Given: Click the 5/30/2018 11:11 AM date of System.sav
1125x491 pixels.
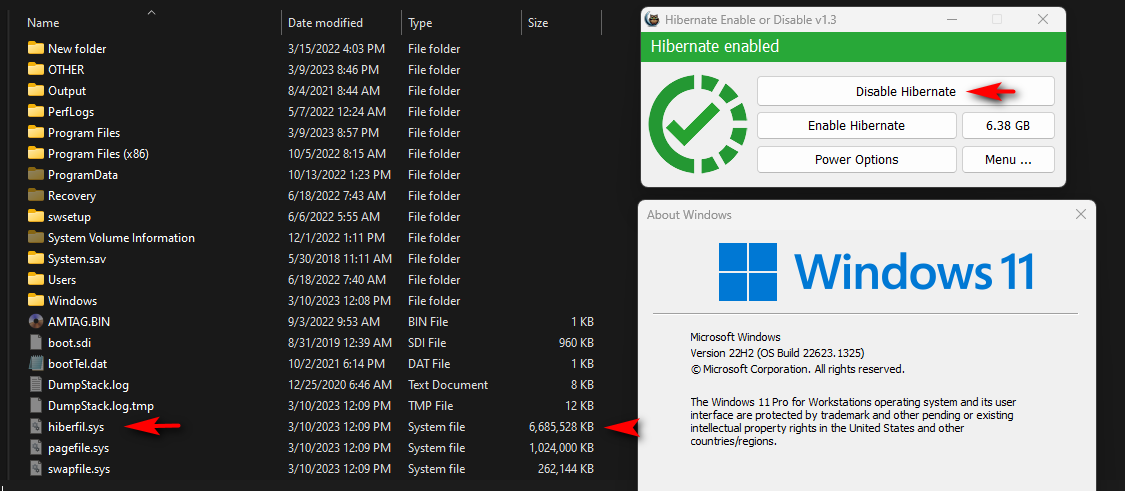Looking at the screenshot, I should pos(340,258).
